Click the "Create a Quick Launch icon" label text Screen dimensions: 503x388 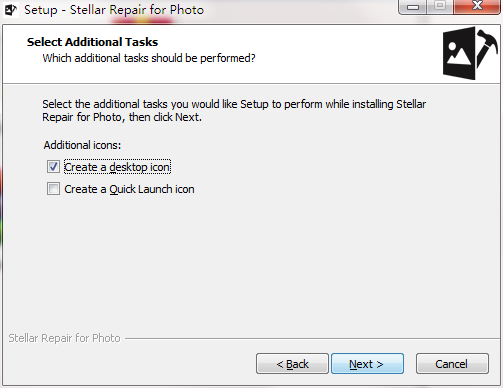(129, 189)
